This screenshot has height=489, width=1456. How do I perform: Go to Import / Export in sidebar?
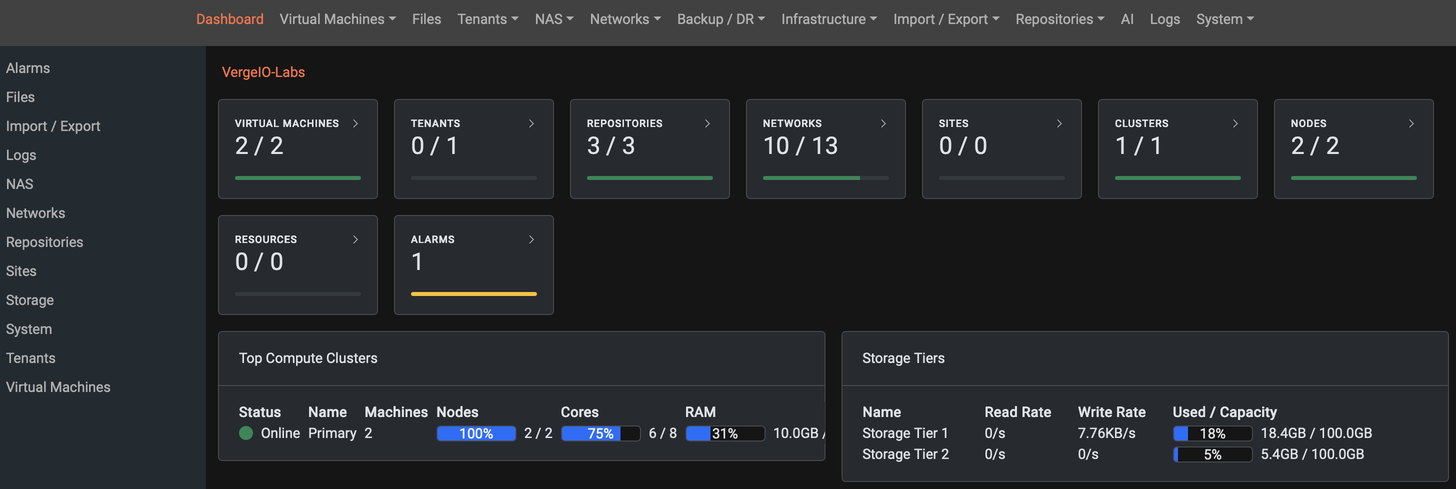click(x=53, y=126)
